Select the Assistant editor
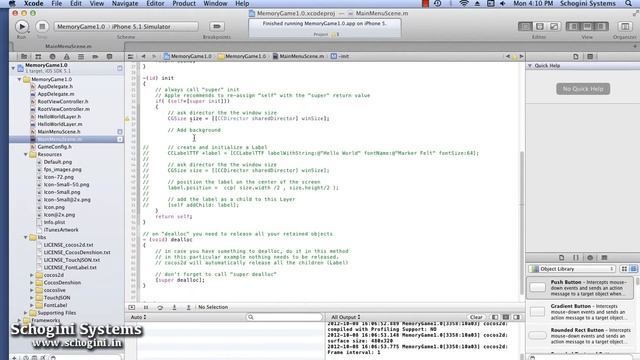Screen dimensions: 640x360 point(540,27)
